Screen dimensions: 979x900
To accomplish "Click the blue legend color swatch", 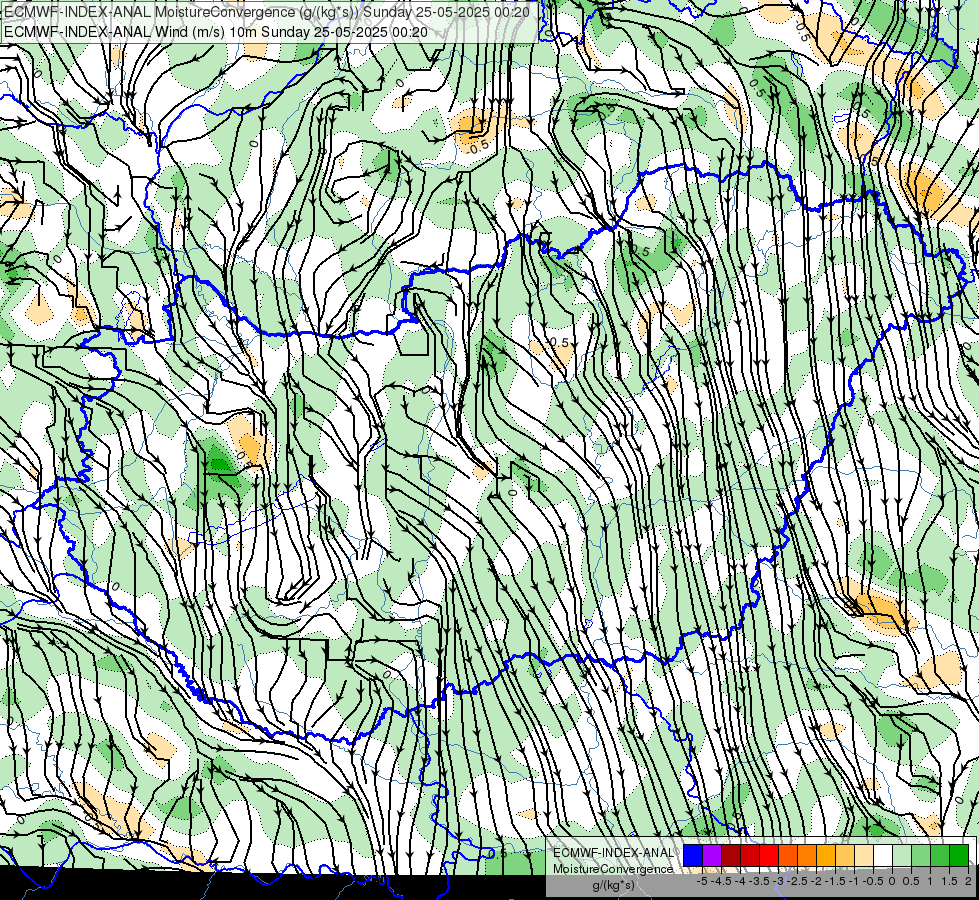I will point(693,855).
